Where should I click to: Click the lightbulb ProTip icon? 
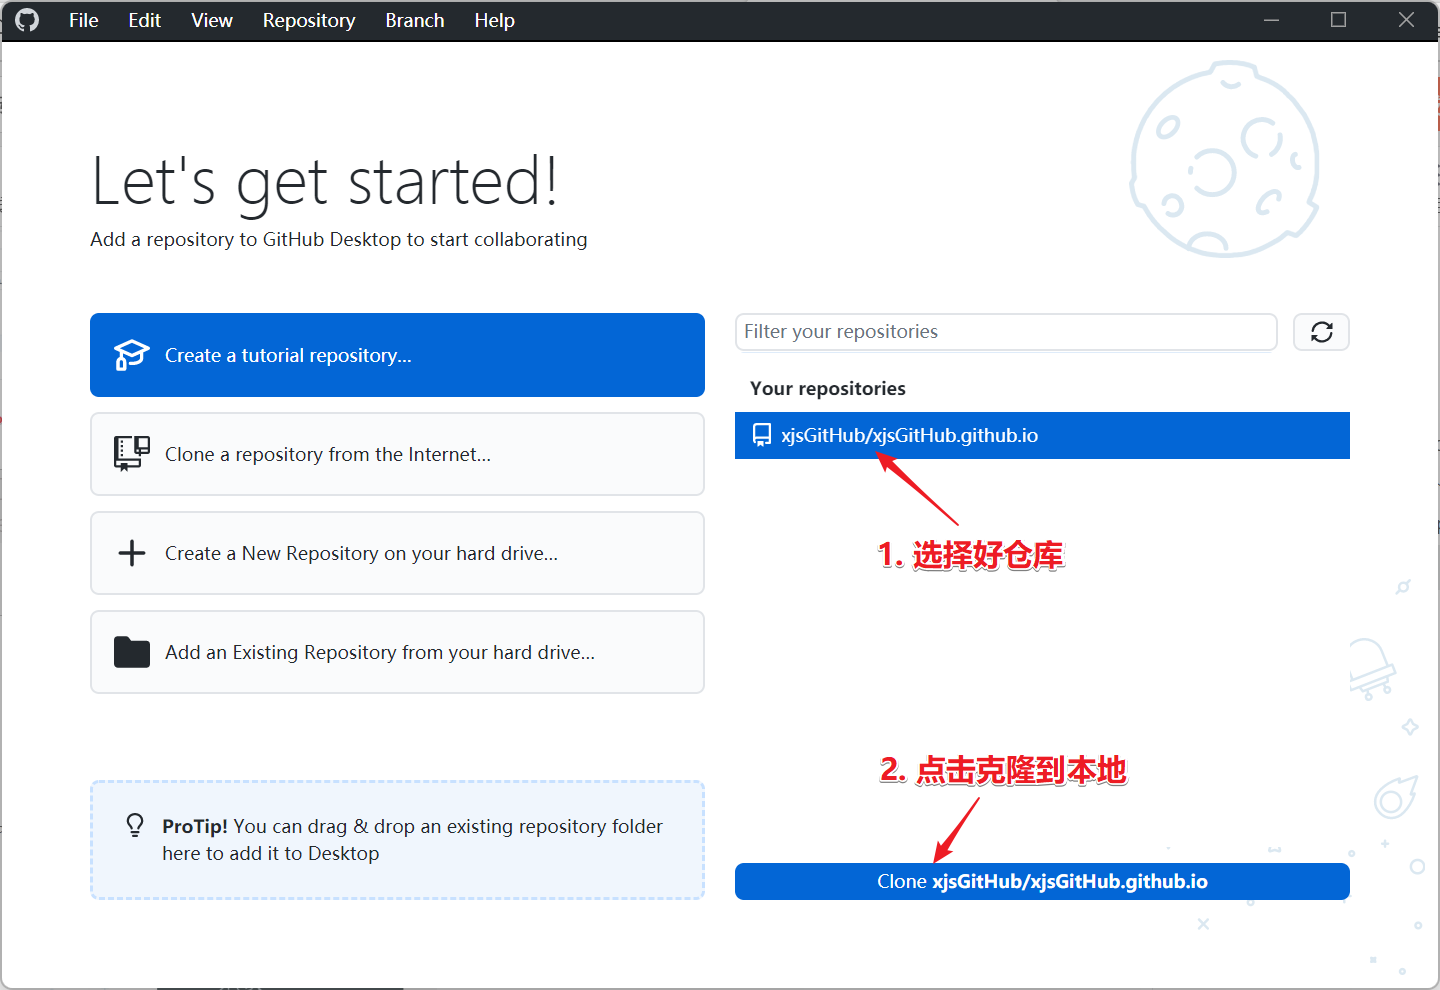[x=135, y=825]
